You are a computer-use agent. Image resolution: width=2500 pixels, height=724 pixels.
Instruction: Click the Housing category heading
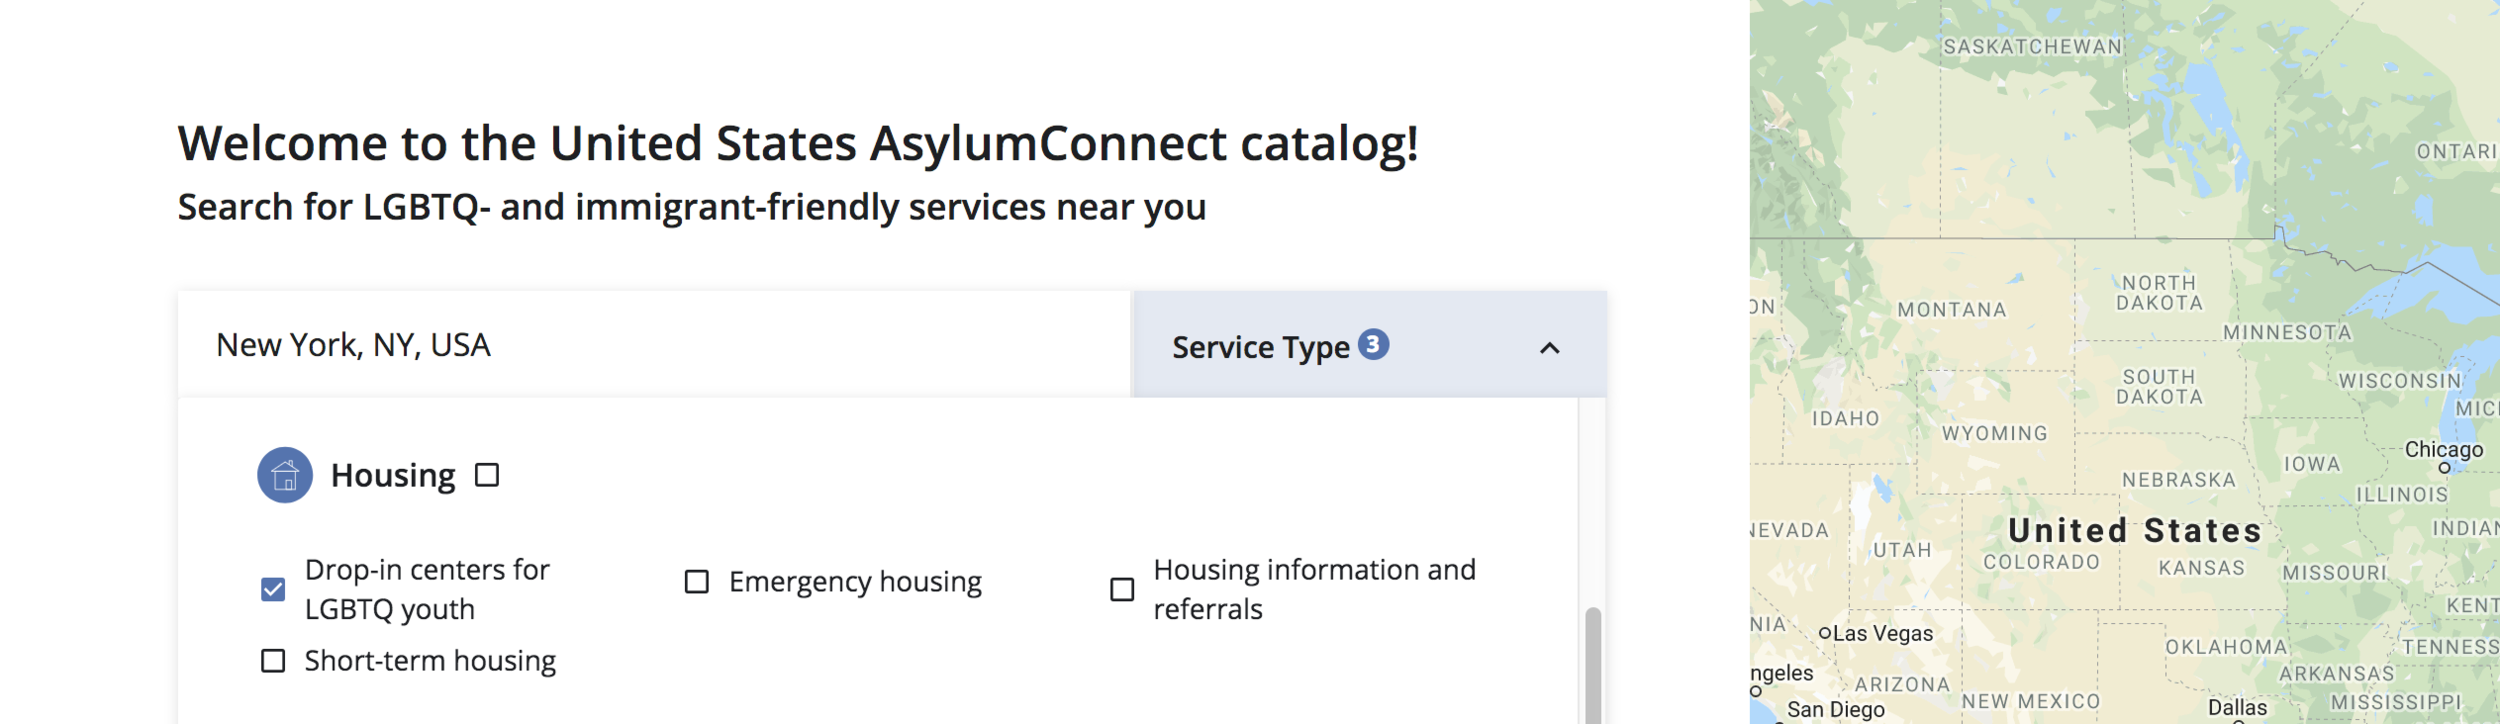tap(393, 476)
